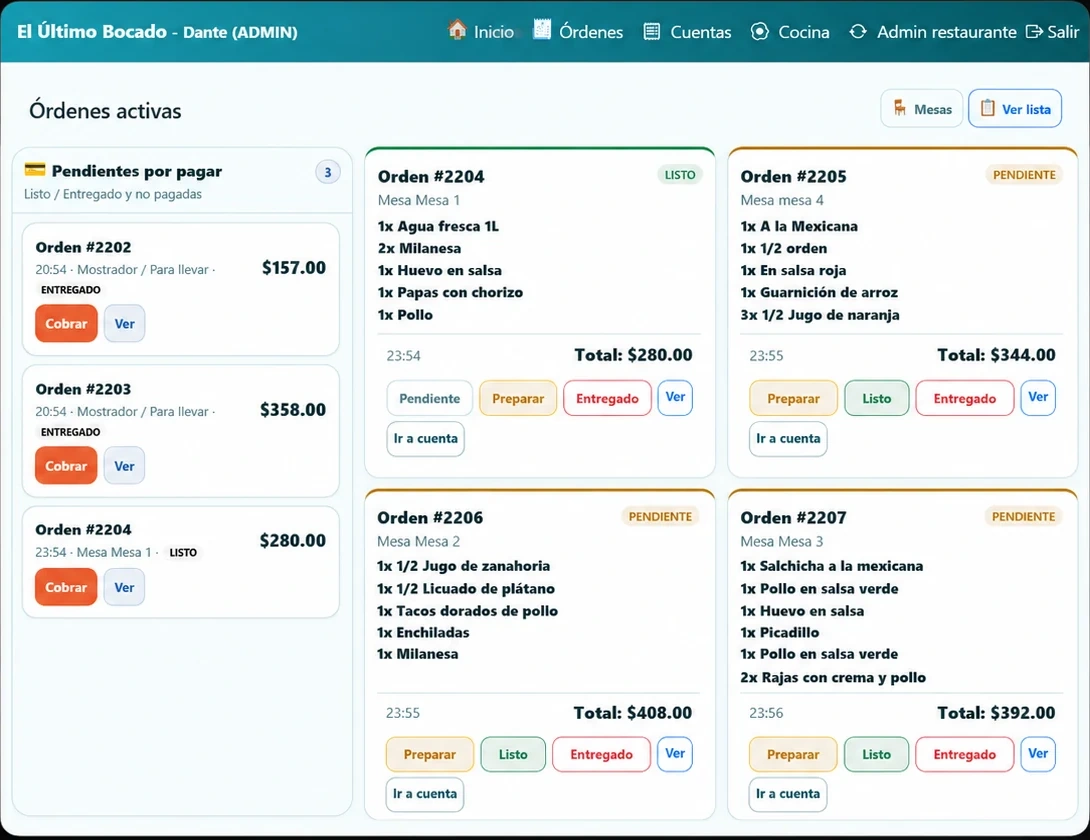
Task: Open the Inicio menu item
Action: click(x=482, y=31)
